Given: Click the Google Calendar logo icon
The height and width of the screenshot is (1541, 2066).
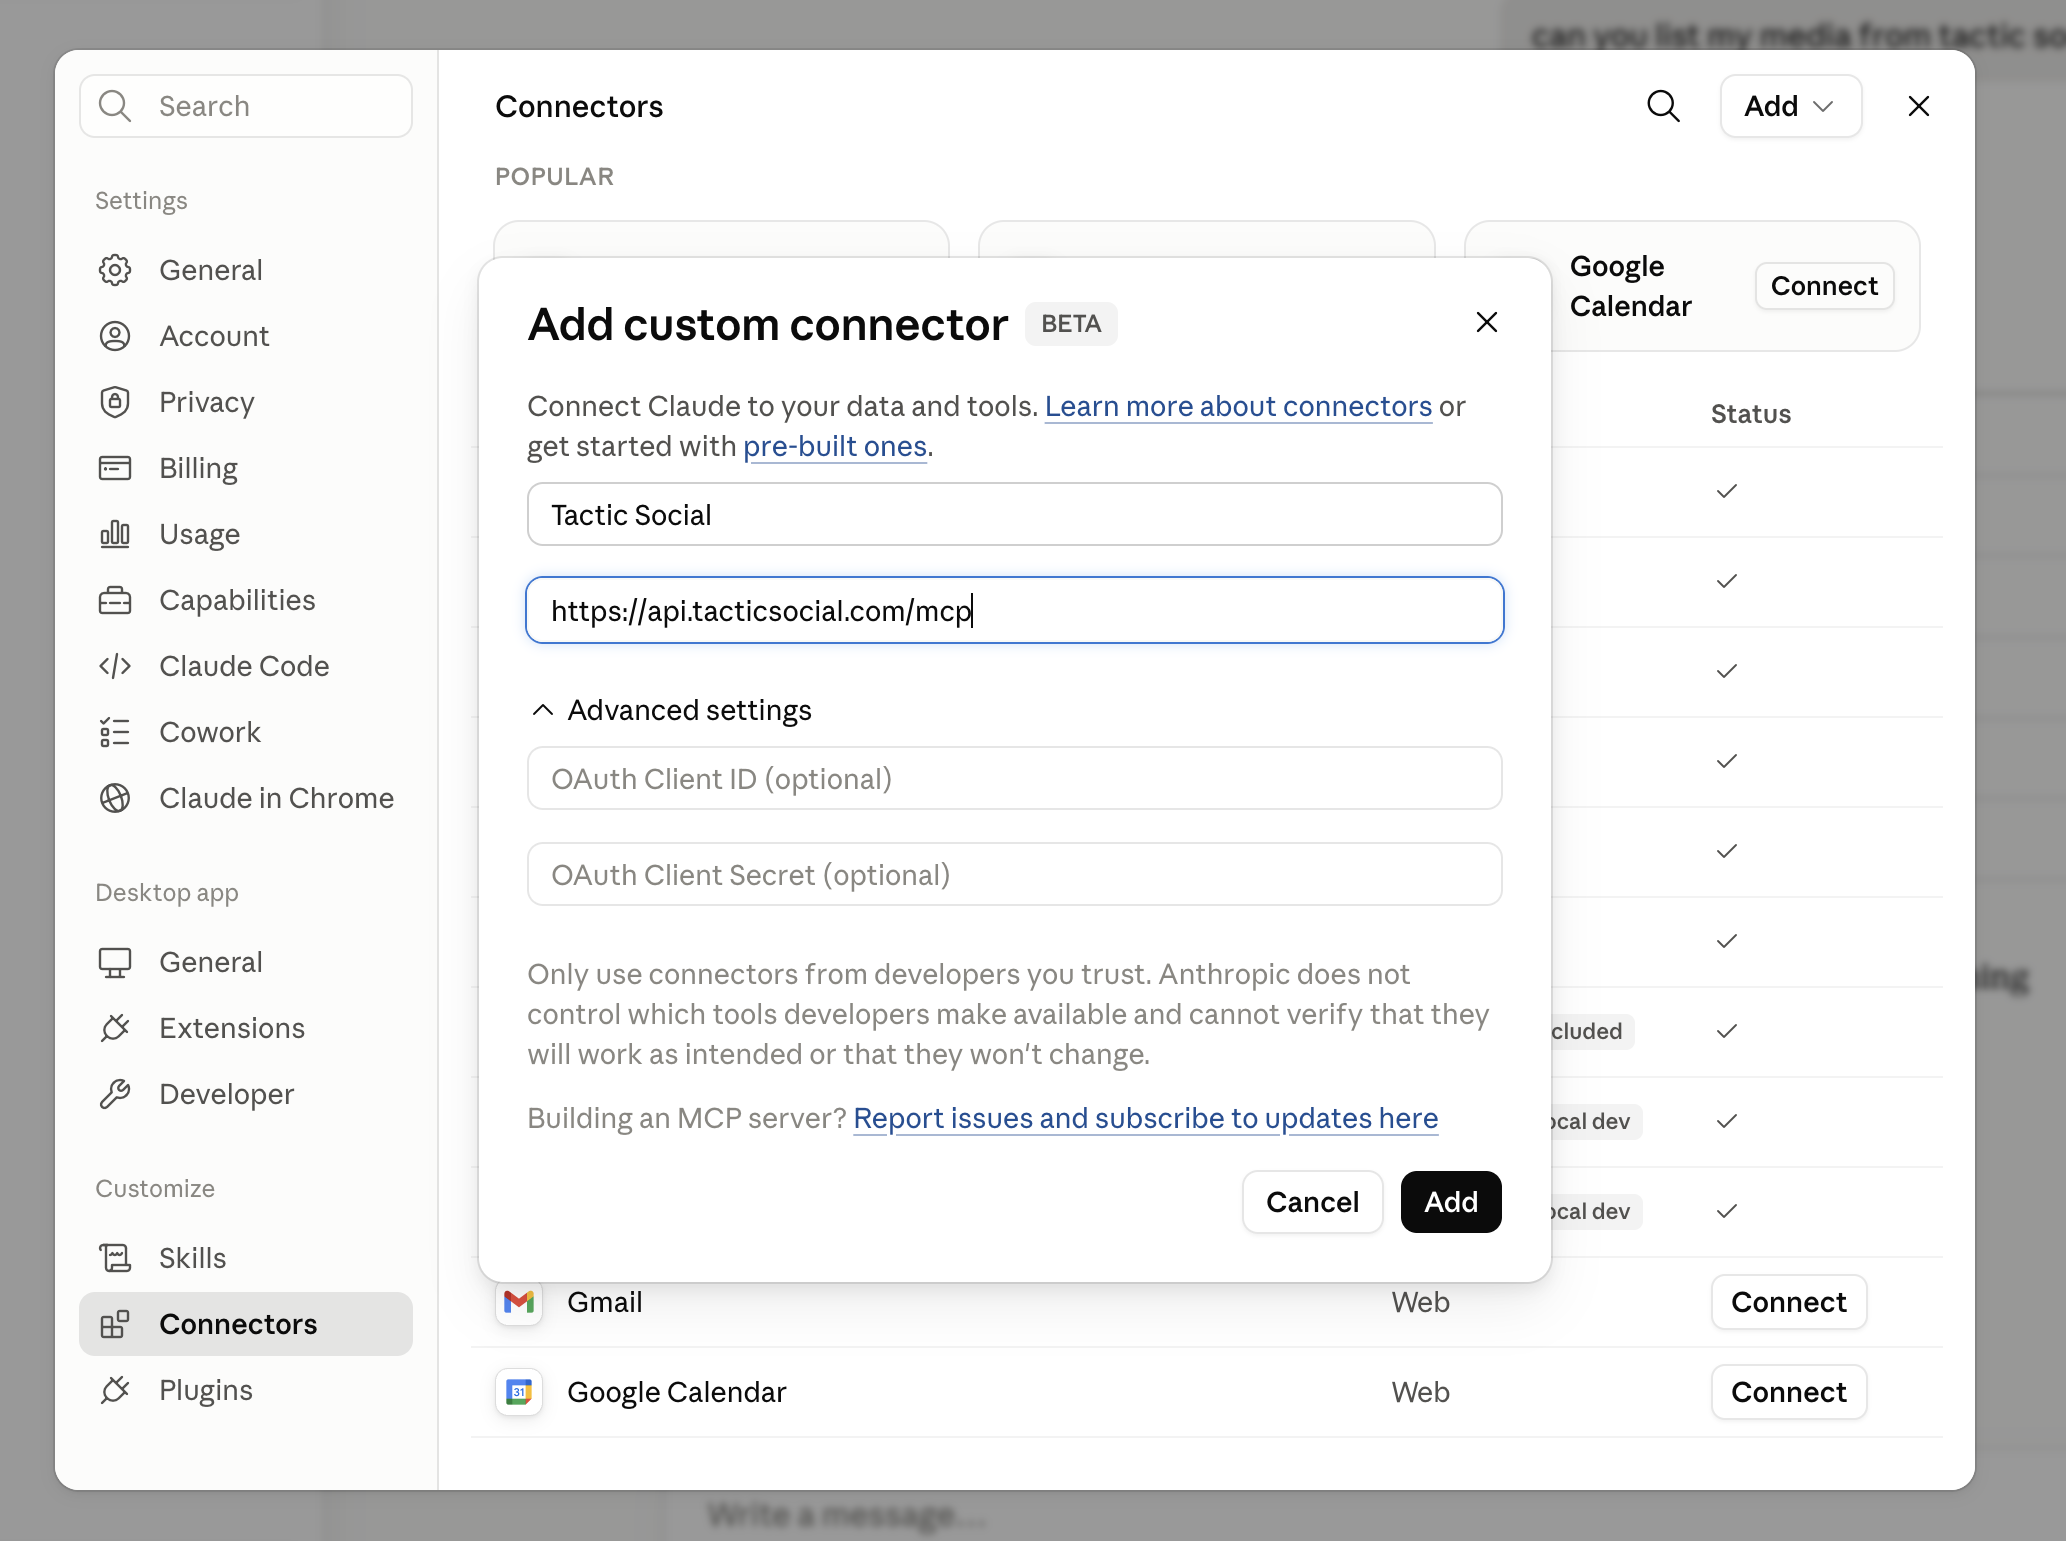Looking at the screenshot, I should click(519, 1392).
